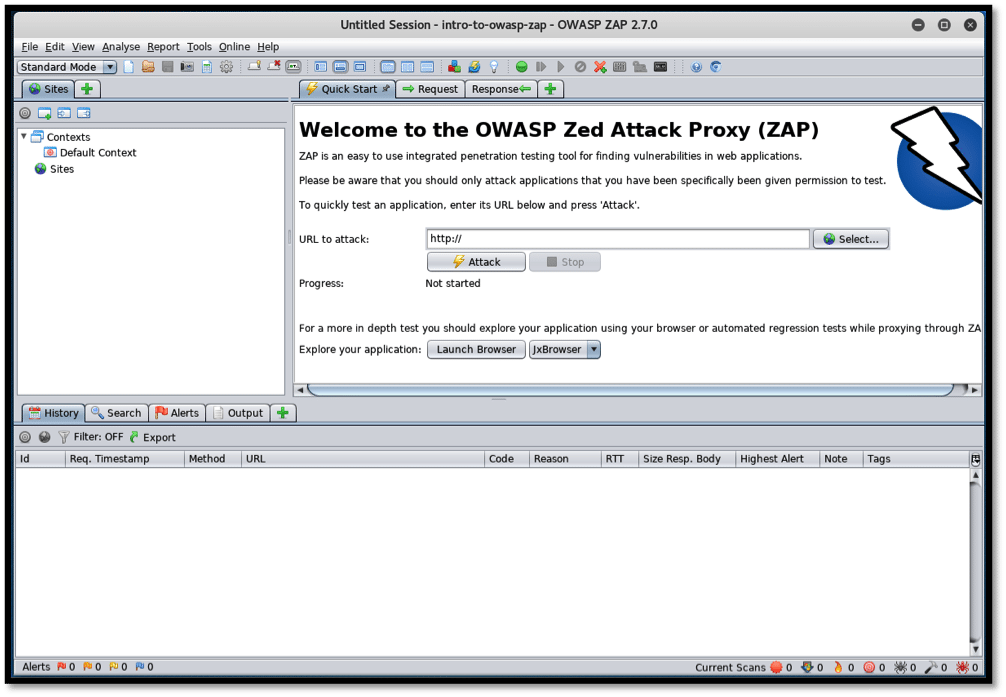This screenshot has width=1006, height=697.
Task: Open the Options gear icon in toolbar
Action: pyautogui.click(x=226, y=67)
